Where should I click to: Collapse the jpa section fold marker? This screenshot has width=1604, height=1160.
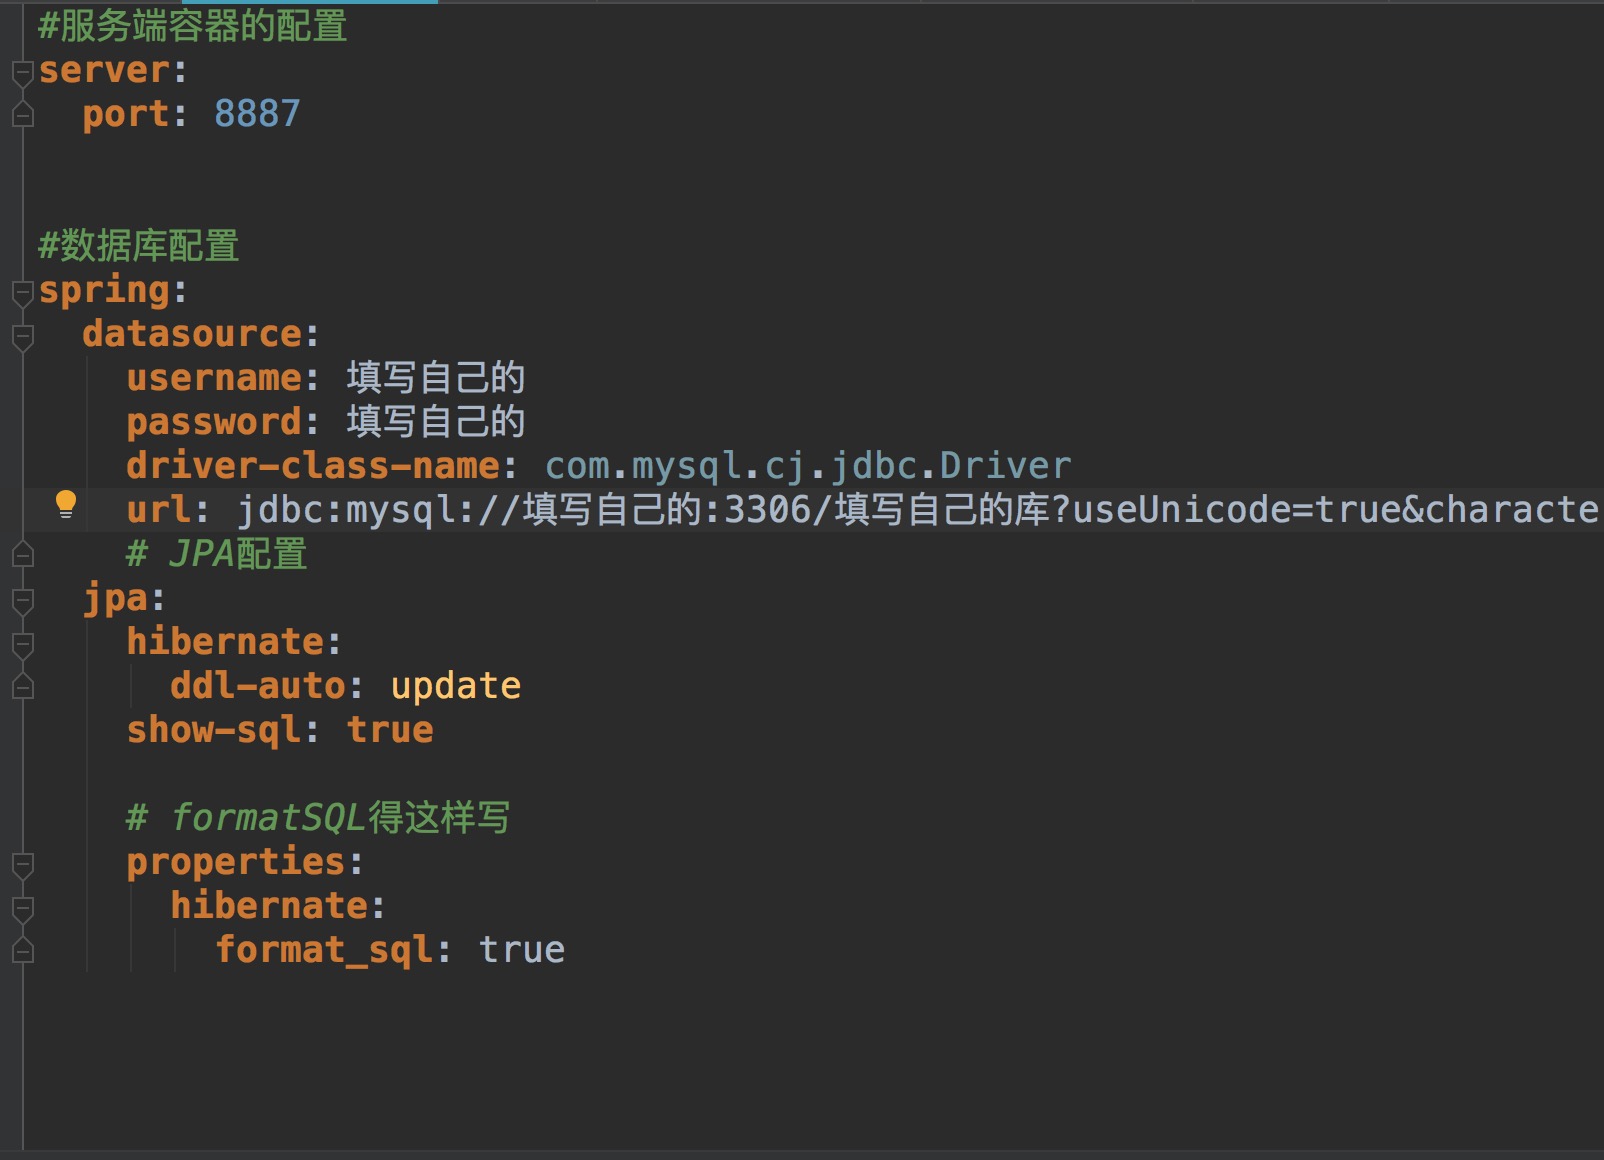pyautogui.click(x=22, y=600)
